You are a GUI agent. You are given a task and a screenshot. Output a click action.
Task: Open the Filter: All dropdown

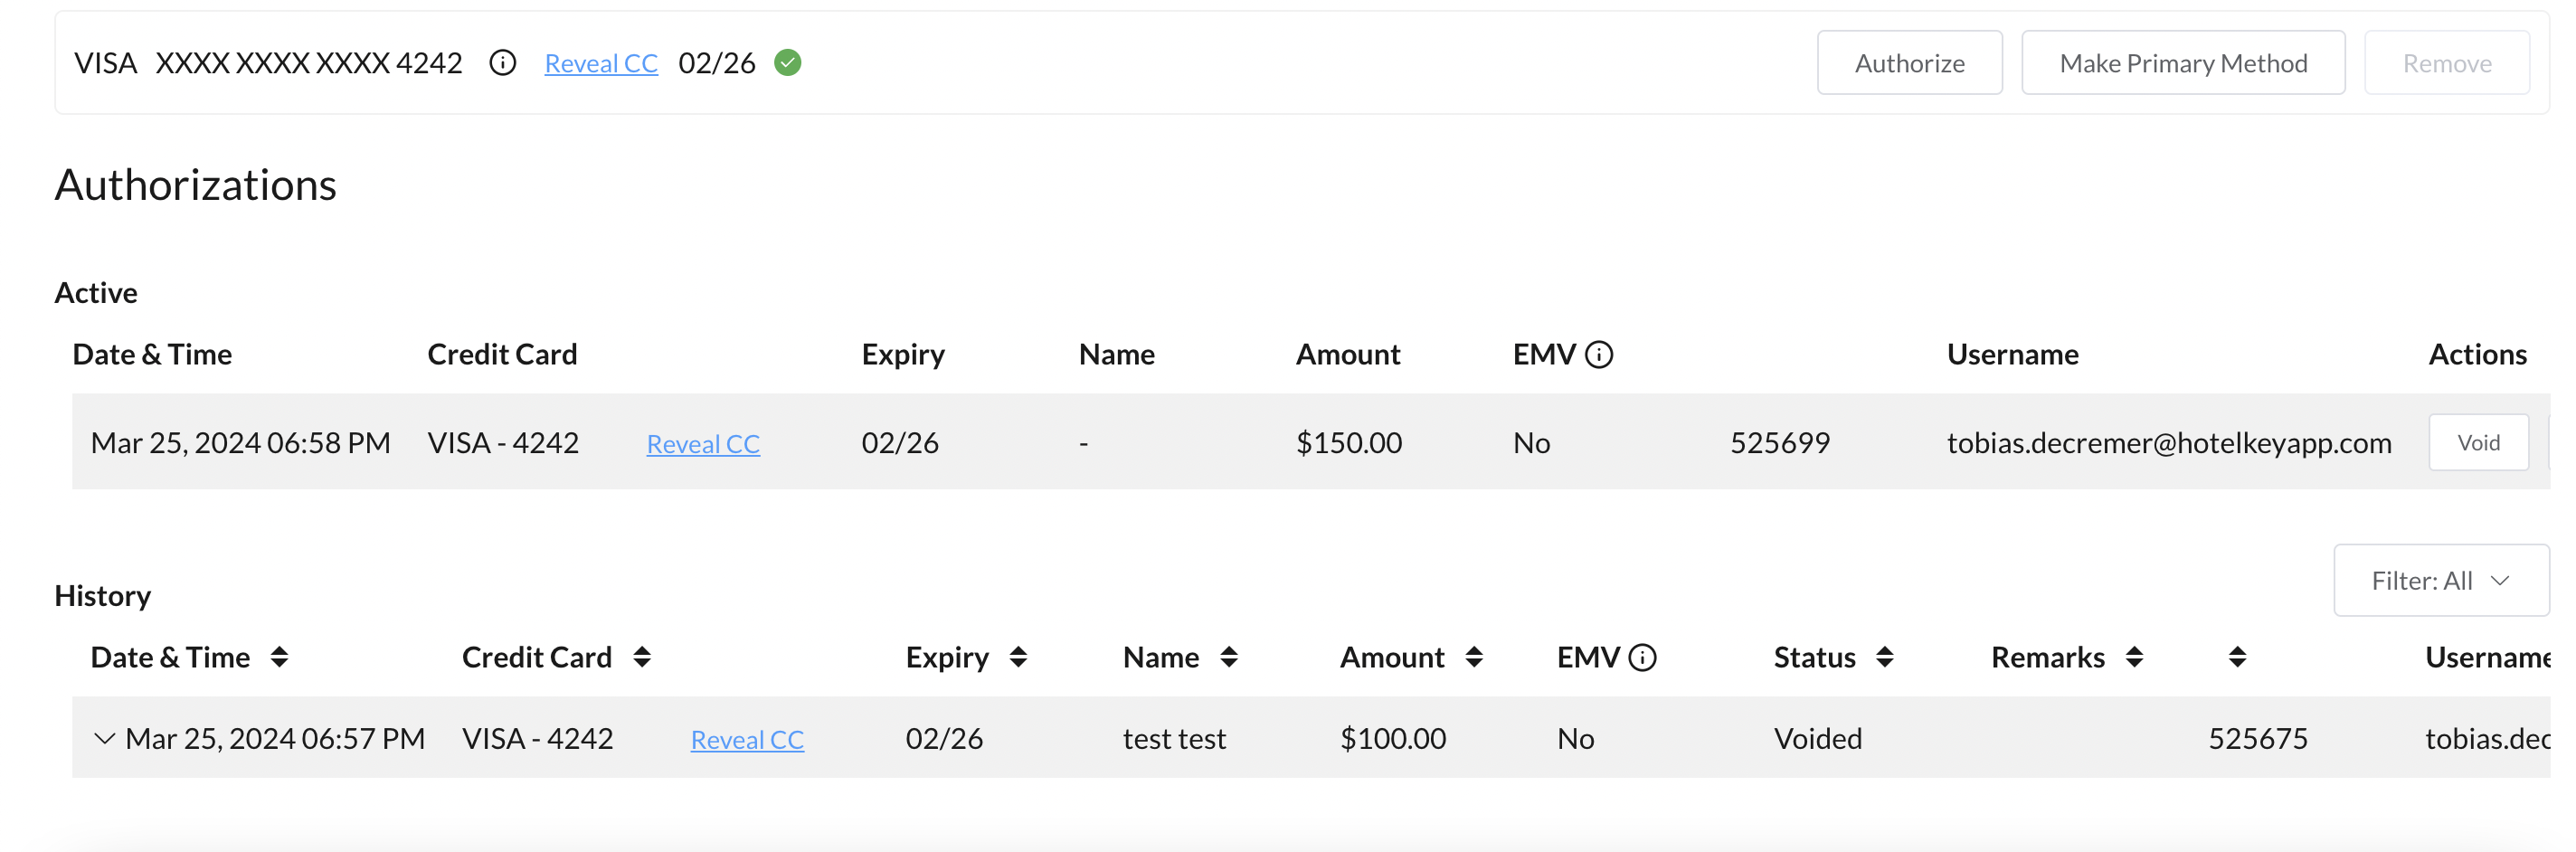coord(2440,581)
